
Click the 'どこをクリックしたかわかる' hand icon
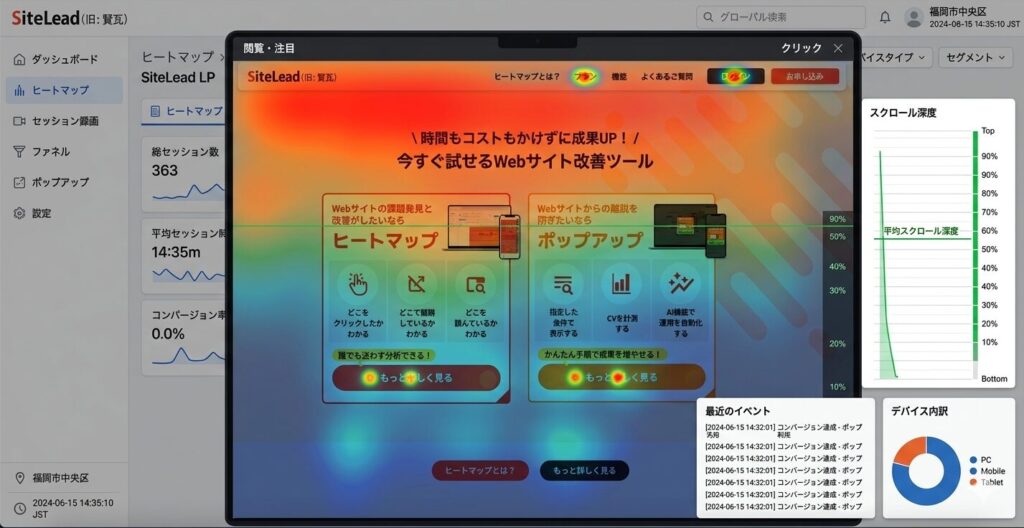(358, 284)
